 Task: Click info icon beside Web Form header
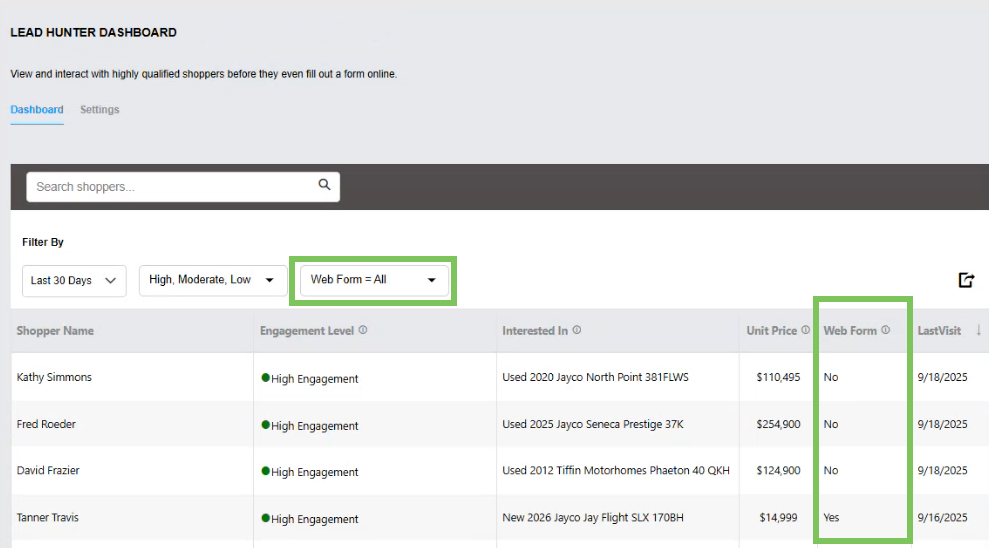click(x=886, y=330)
